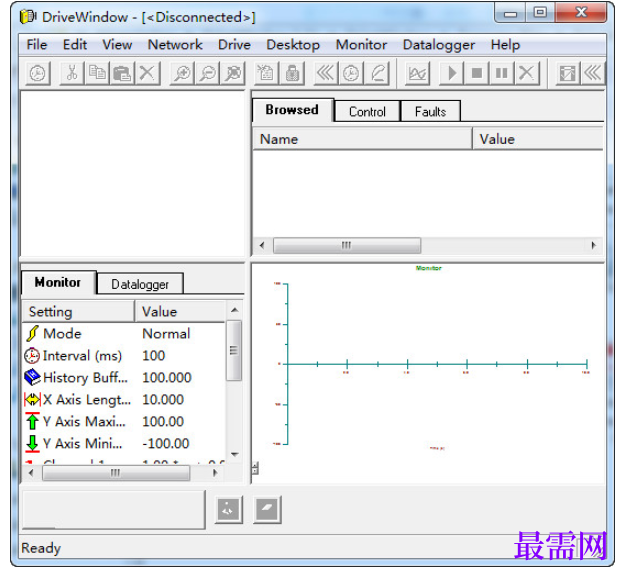Open the Drive menu
The image size is (626, 577).
234,45
